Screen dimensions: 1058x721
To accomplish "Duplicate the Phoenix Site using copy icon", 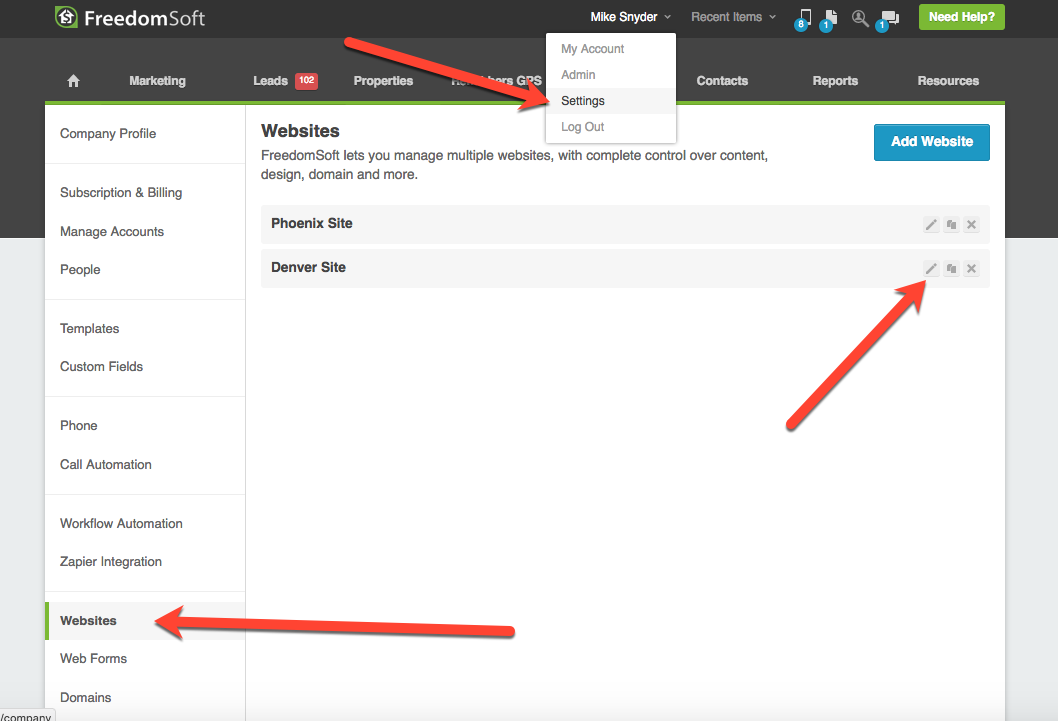I will pyautogui.click(x=951, y=225).
